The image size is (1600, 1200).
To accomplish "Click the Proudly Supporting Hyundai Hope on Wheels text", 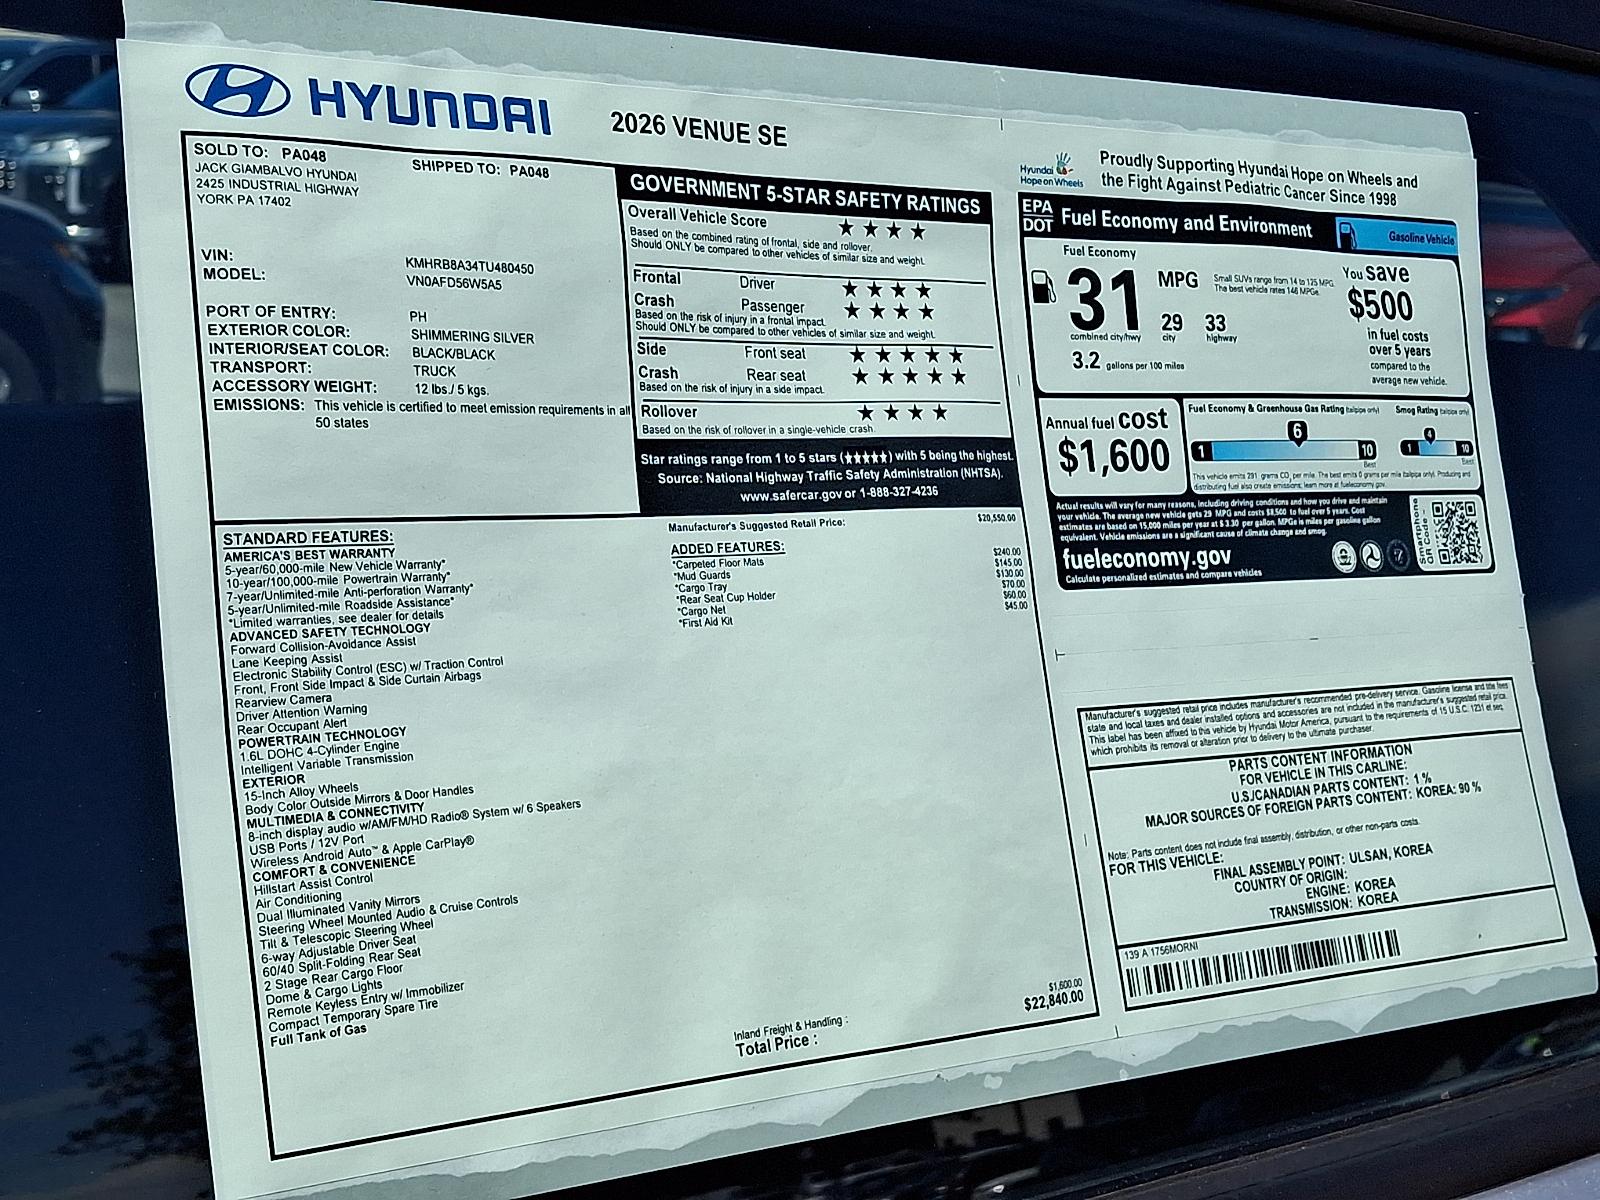I will (1259, 177).
